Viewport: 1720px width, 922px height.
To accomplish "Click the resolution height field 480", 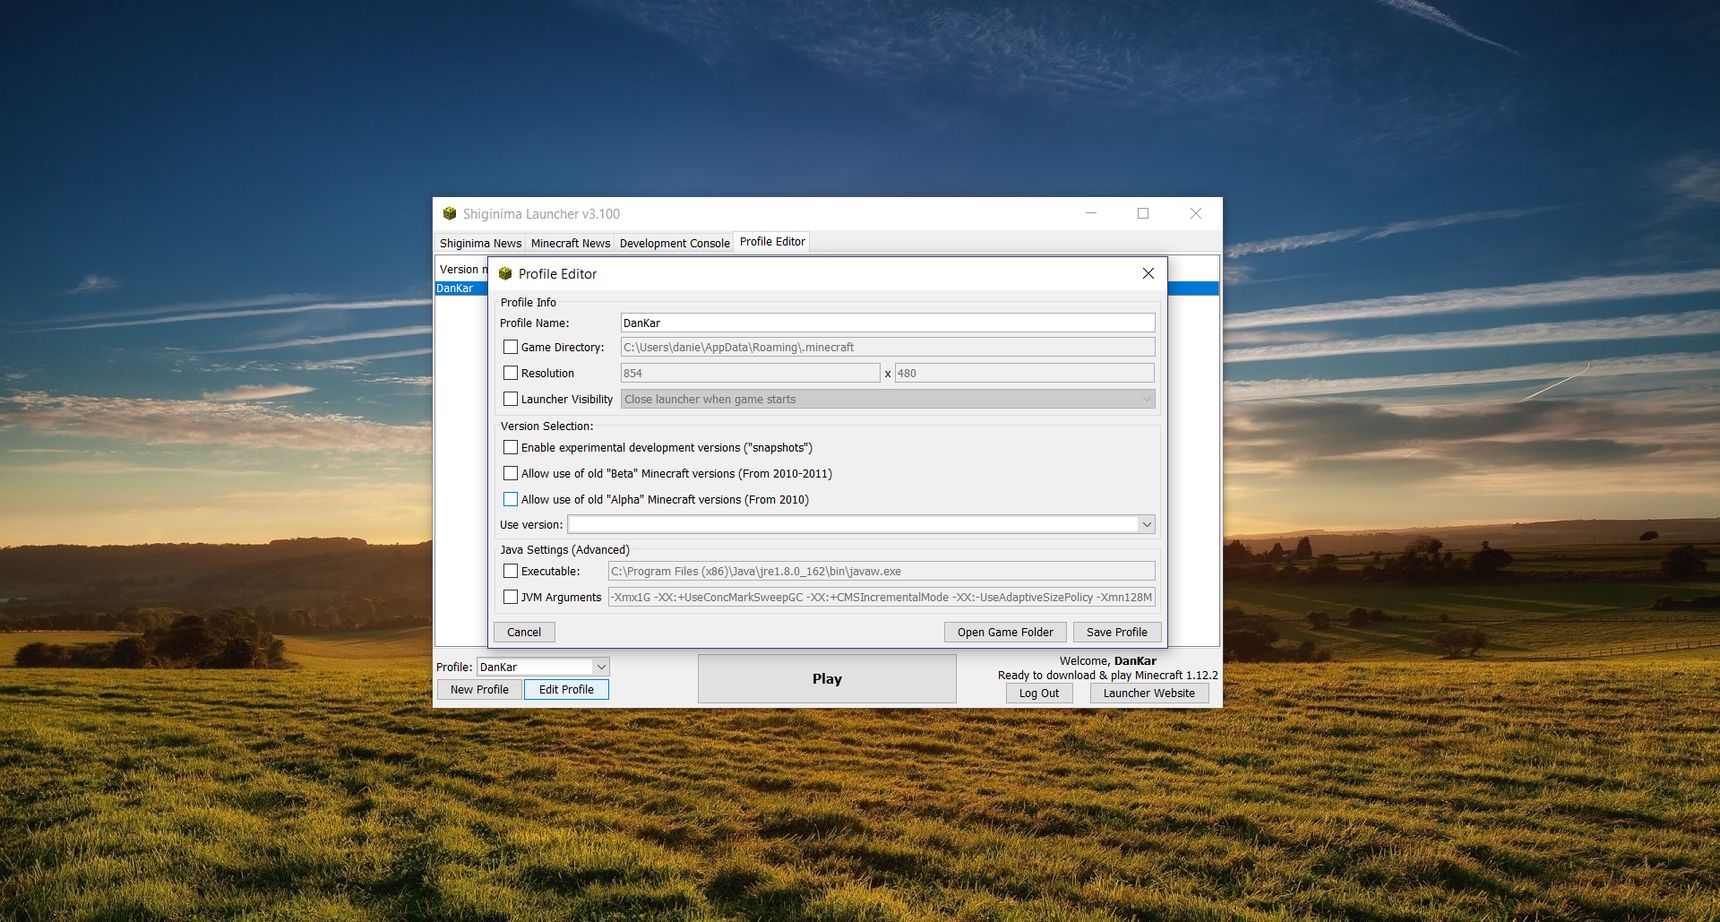I will coord(1025,373).
